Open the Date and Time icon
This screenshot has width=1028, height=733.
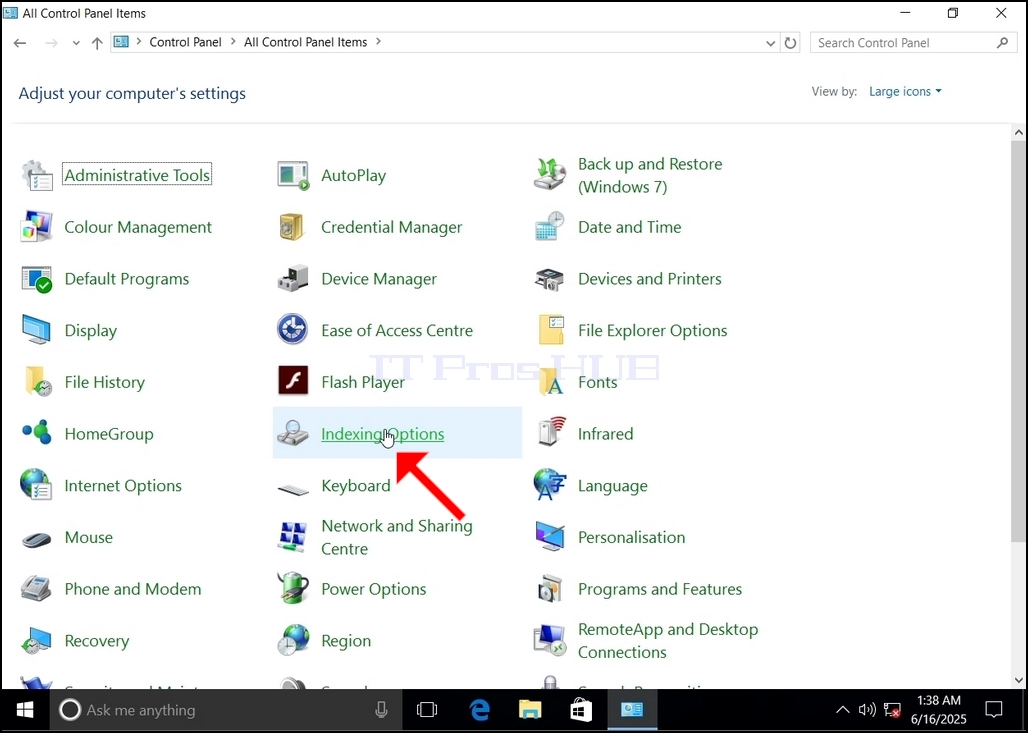pyautogui.click(x=550, y=227)
